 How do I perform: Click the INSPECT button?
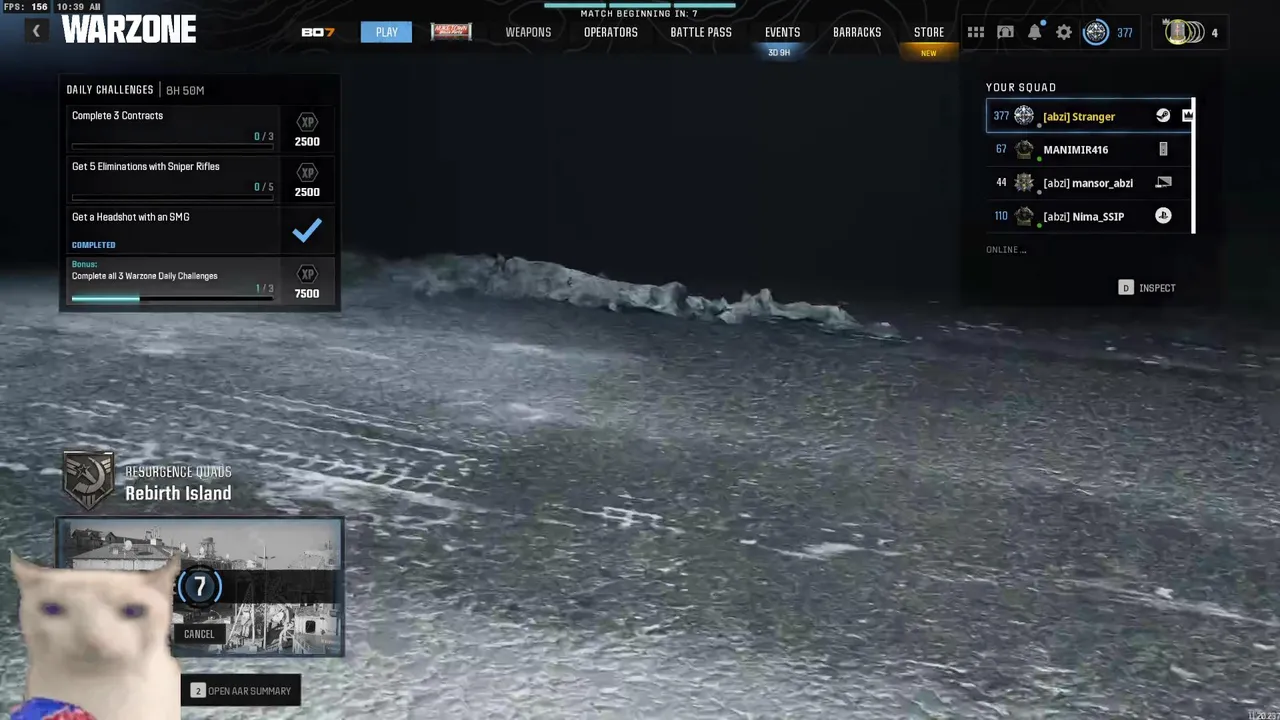pyautogui.click(x=1146, y=288)
